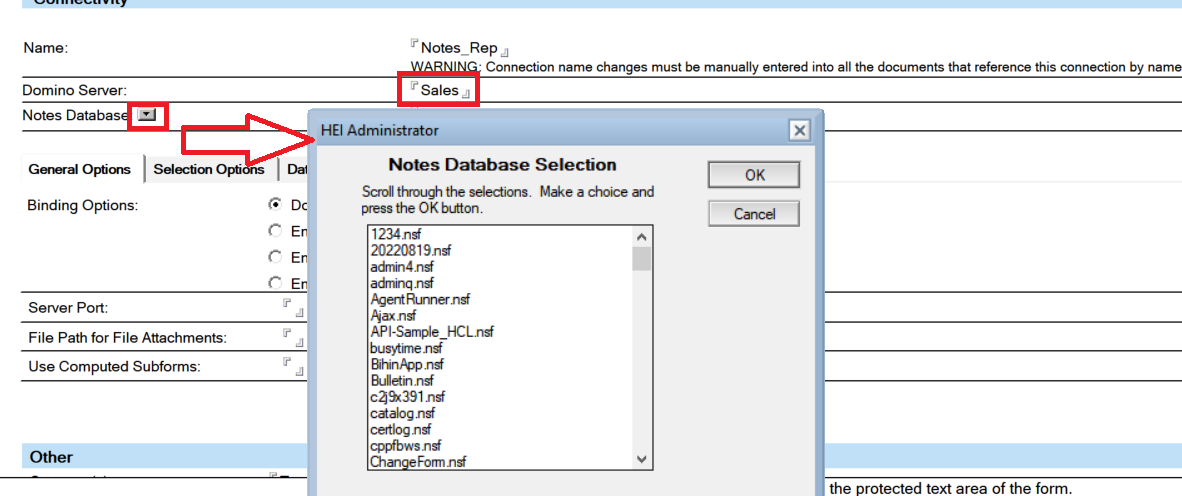Open the Notes Database dropdown button

click(147, 115)
